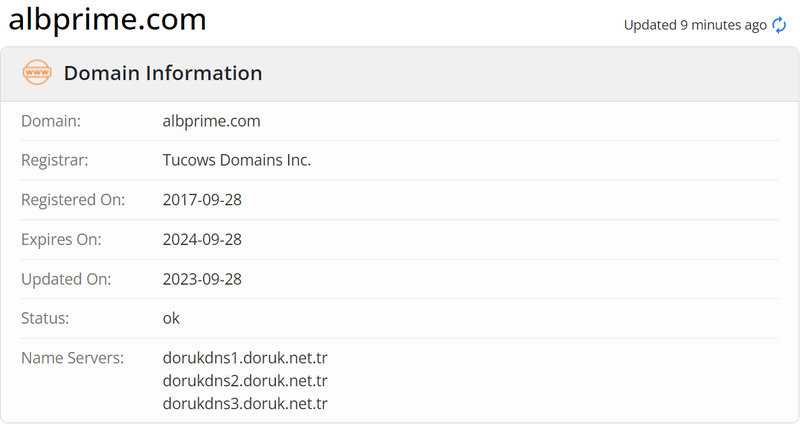Image resolution: width=800 pixels, height=424 pixels.
Task: Click name server dorukdns2.doruk.net.tr
Action: point(245,381)
